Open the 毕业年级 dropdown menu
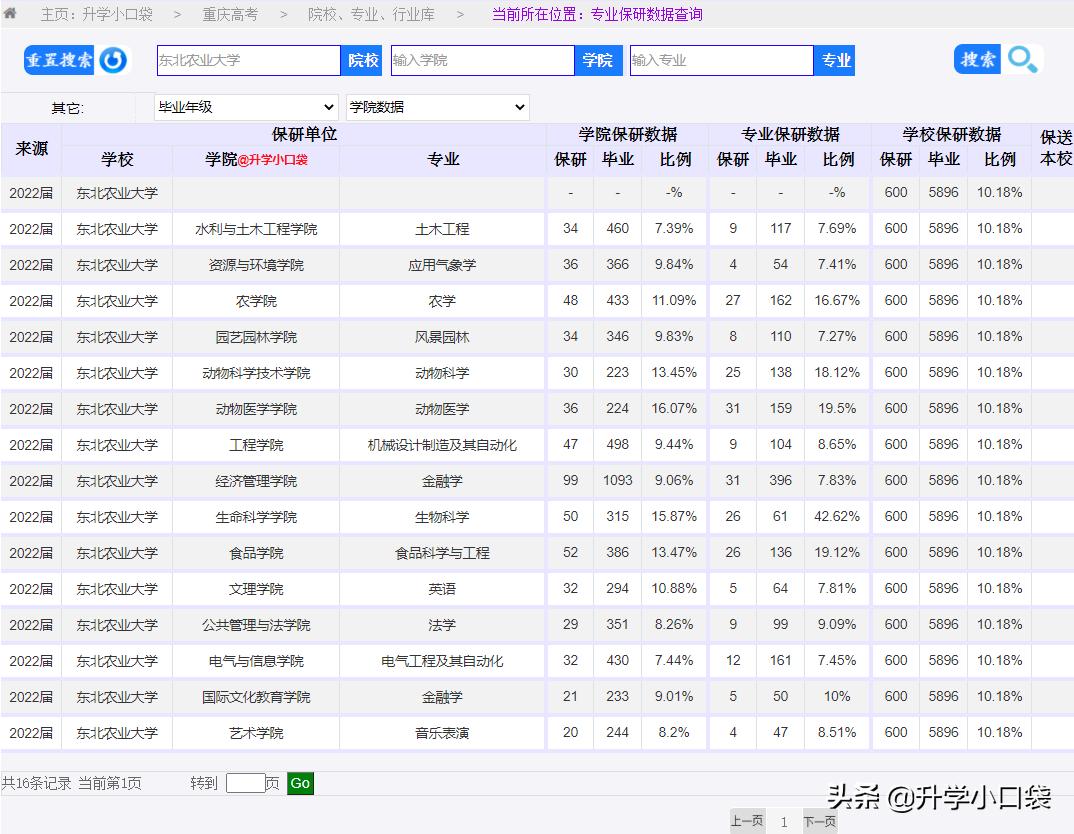 (x=244, y=106)
